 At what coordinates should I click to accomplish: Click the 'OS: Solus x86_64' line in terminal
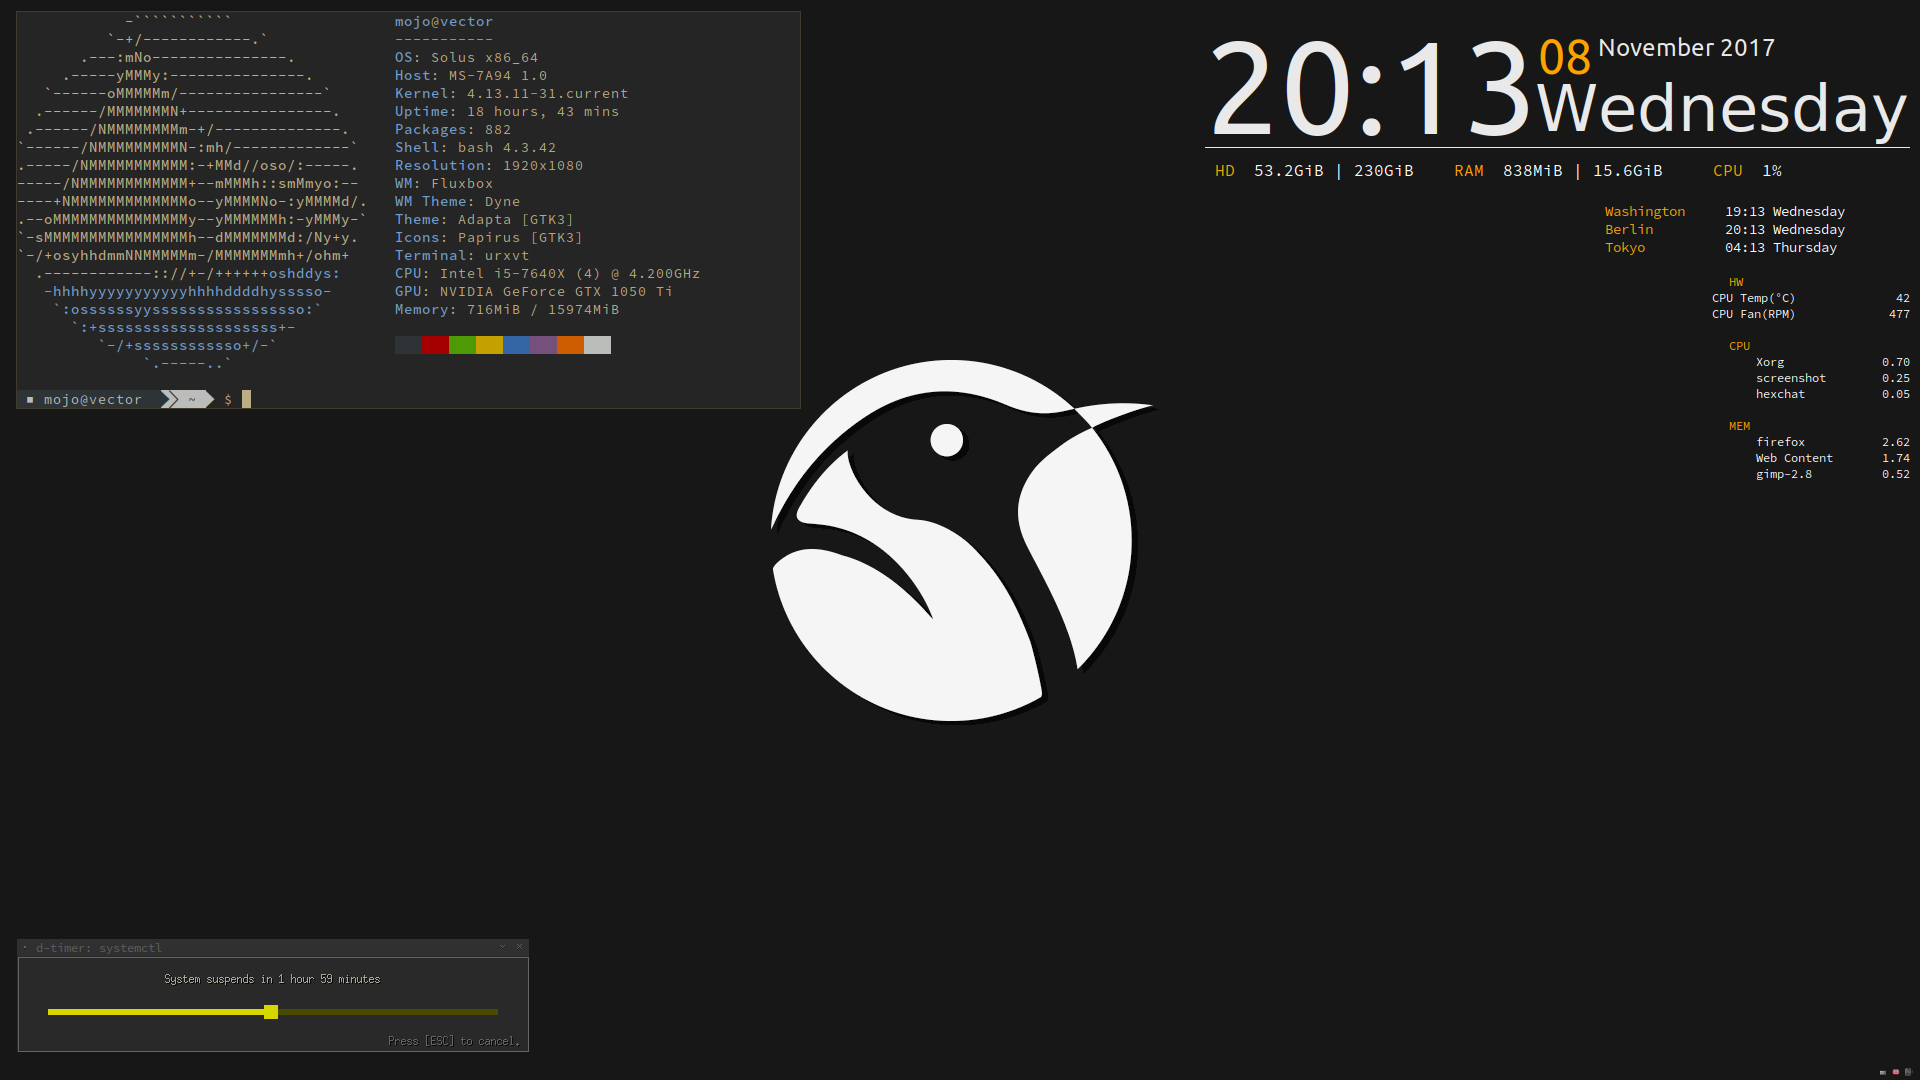coord(466,58)
